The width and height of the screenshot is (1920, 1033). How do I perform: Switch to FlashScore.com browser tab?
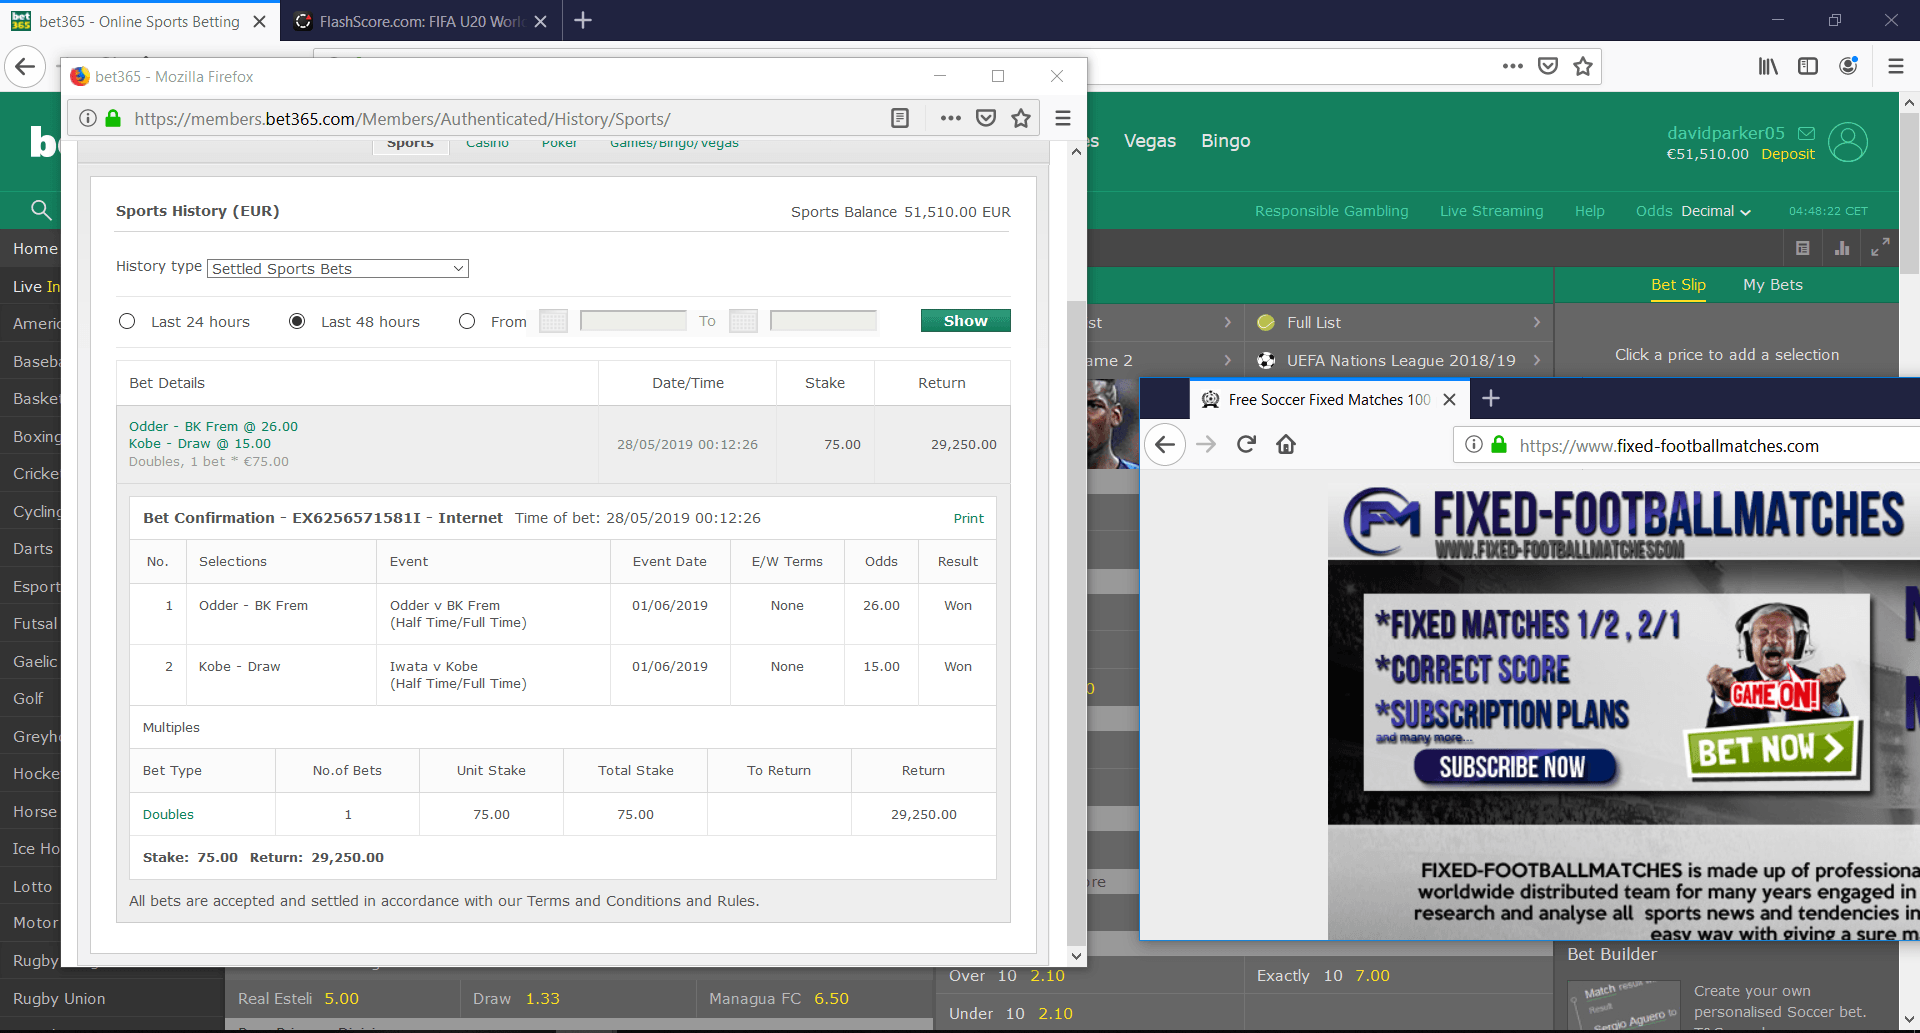421,21
